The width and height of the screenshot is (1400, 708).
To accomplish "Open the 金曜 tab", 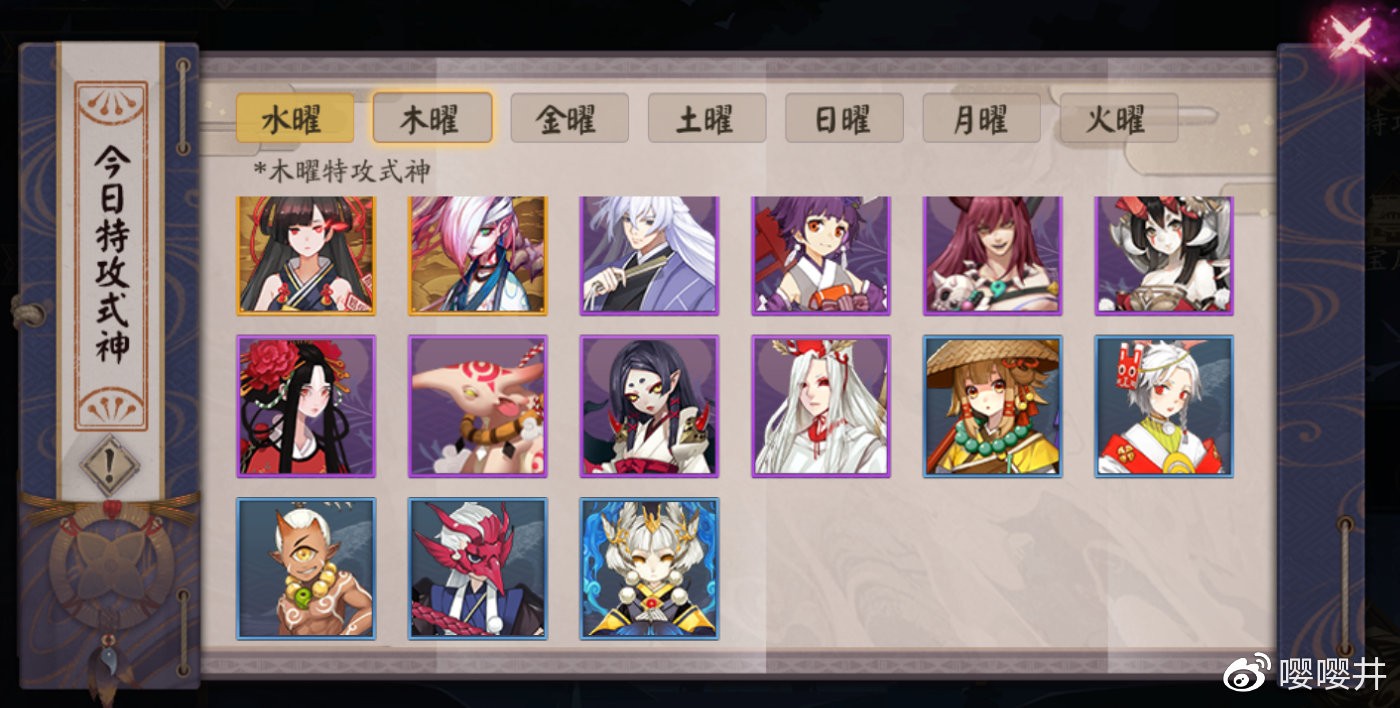I will 569,118.
